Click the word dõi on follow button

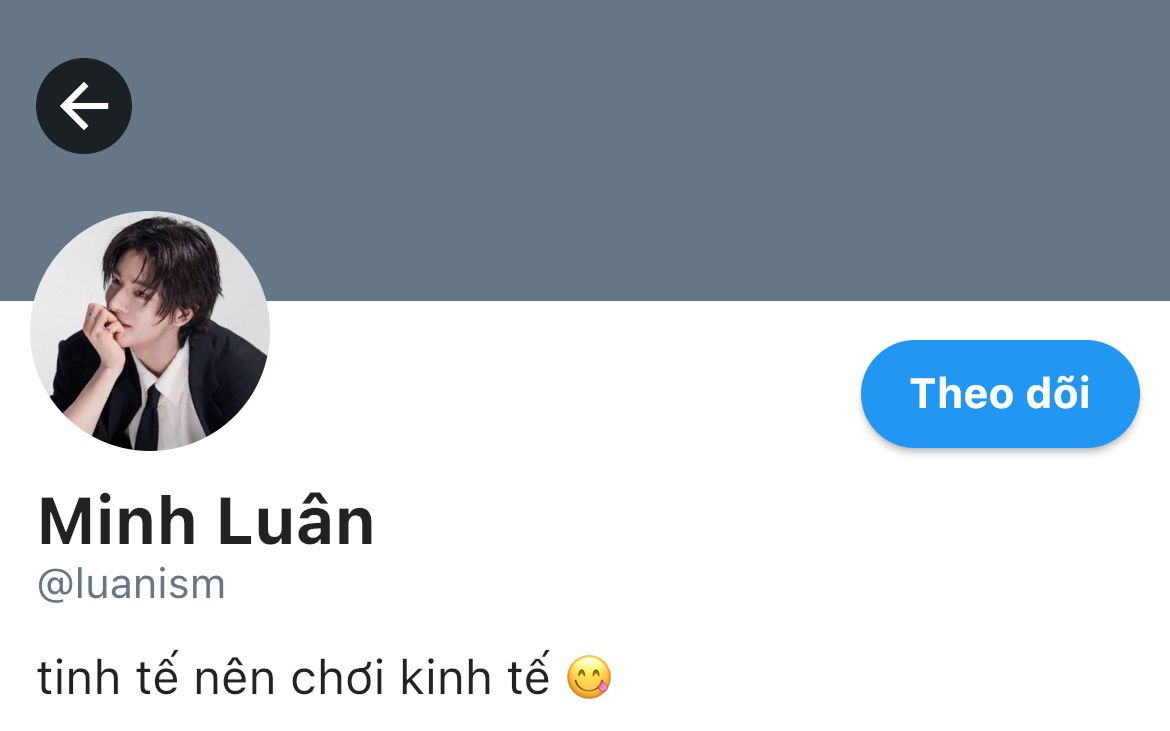1058,393
